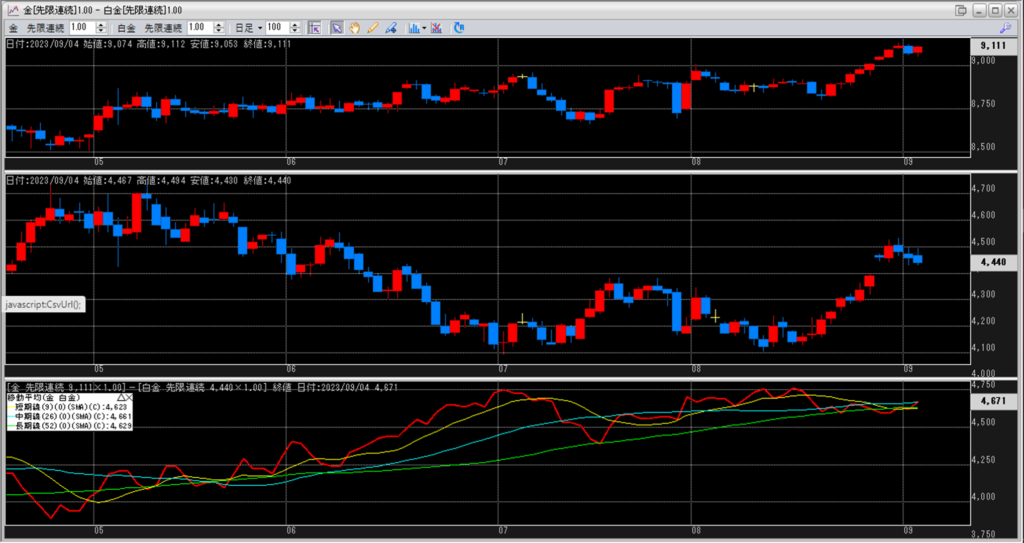Collapse moving average legend with triangle

pyautogui.click(x=123, y=397)
